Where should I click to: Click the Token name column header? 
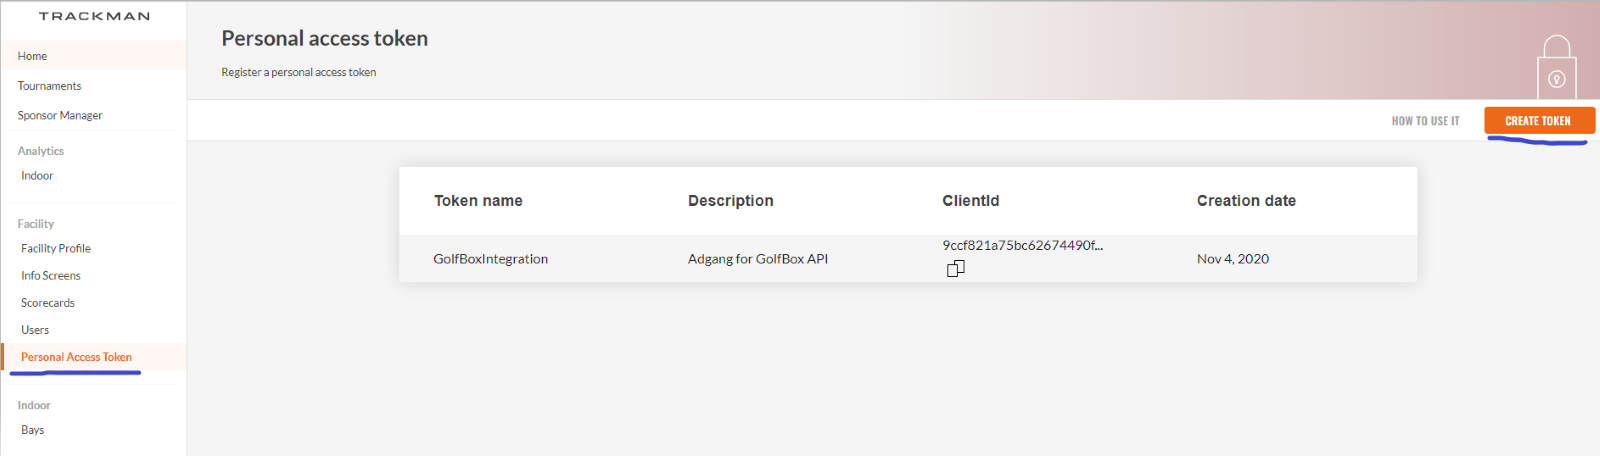click(478, 201)
